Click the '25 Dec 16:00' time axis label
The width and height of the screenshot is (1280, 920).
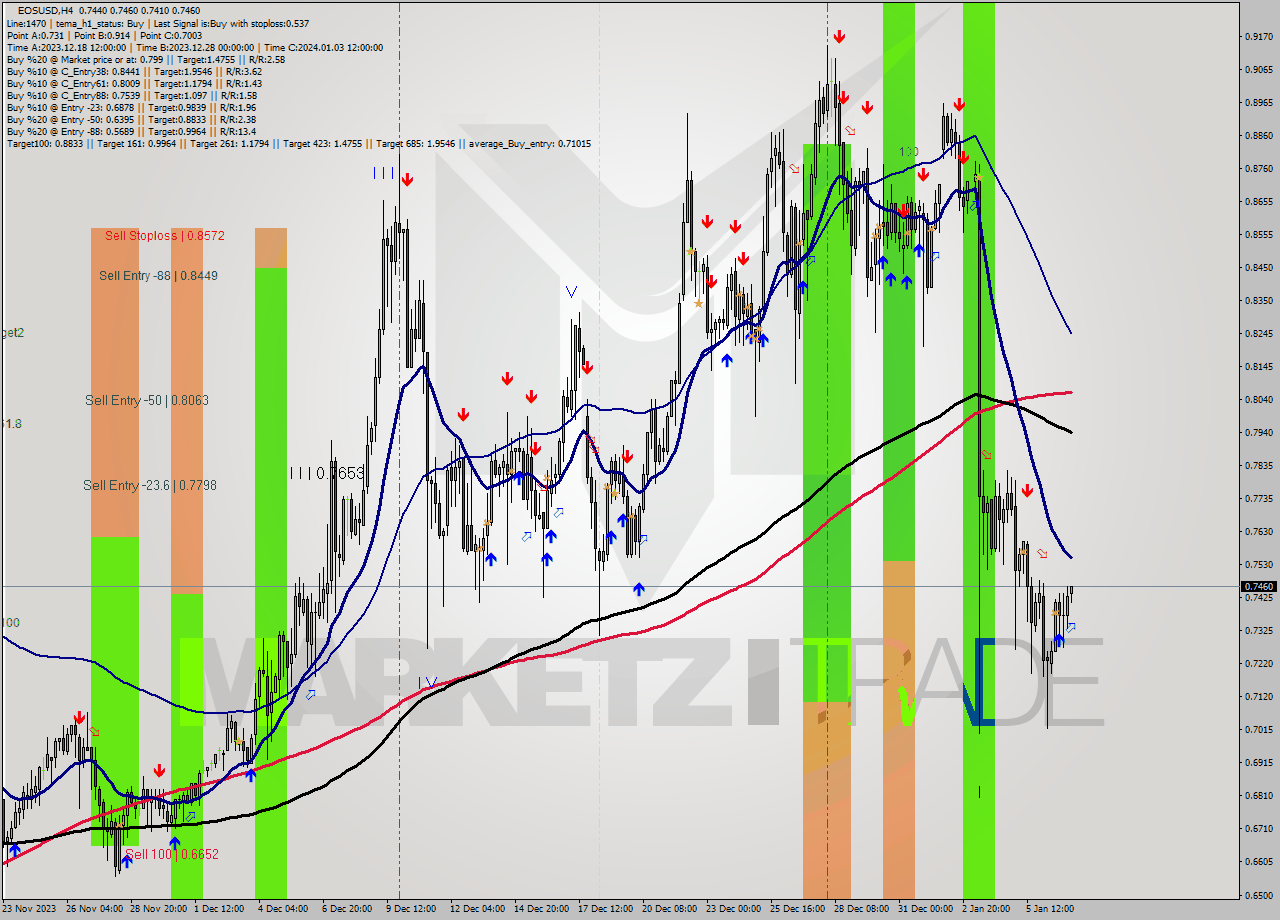coord(798,909)
